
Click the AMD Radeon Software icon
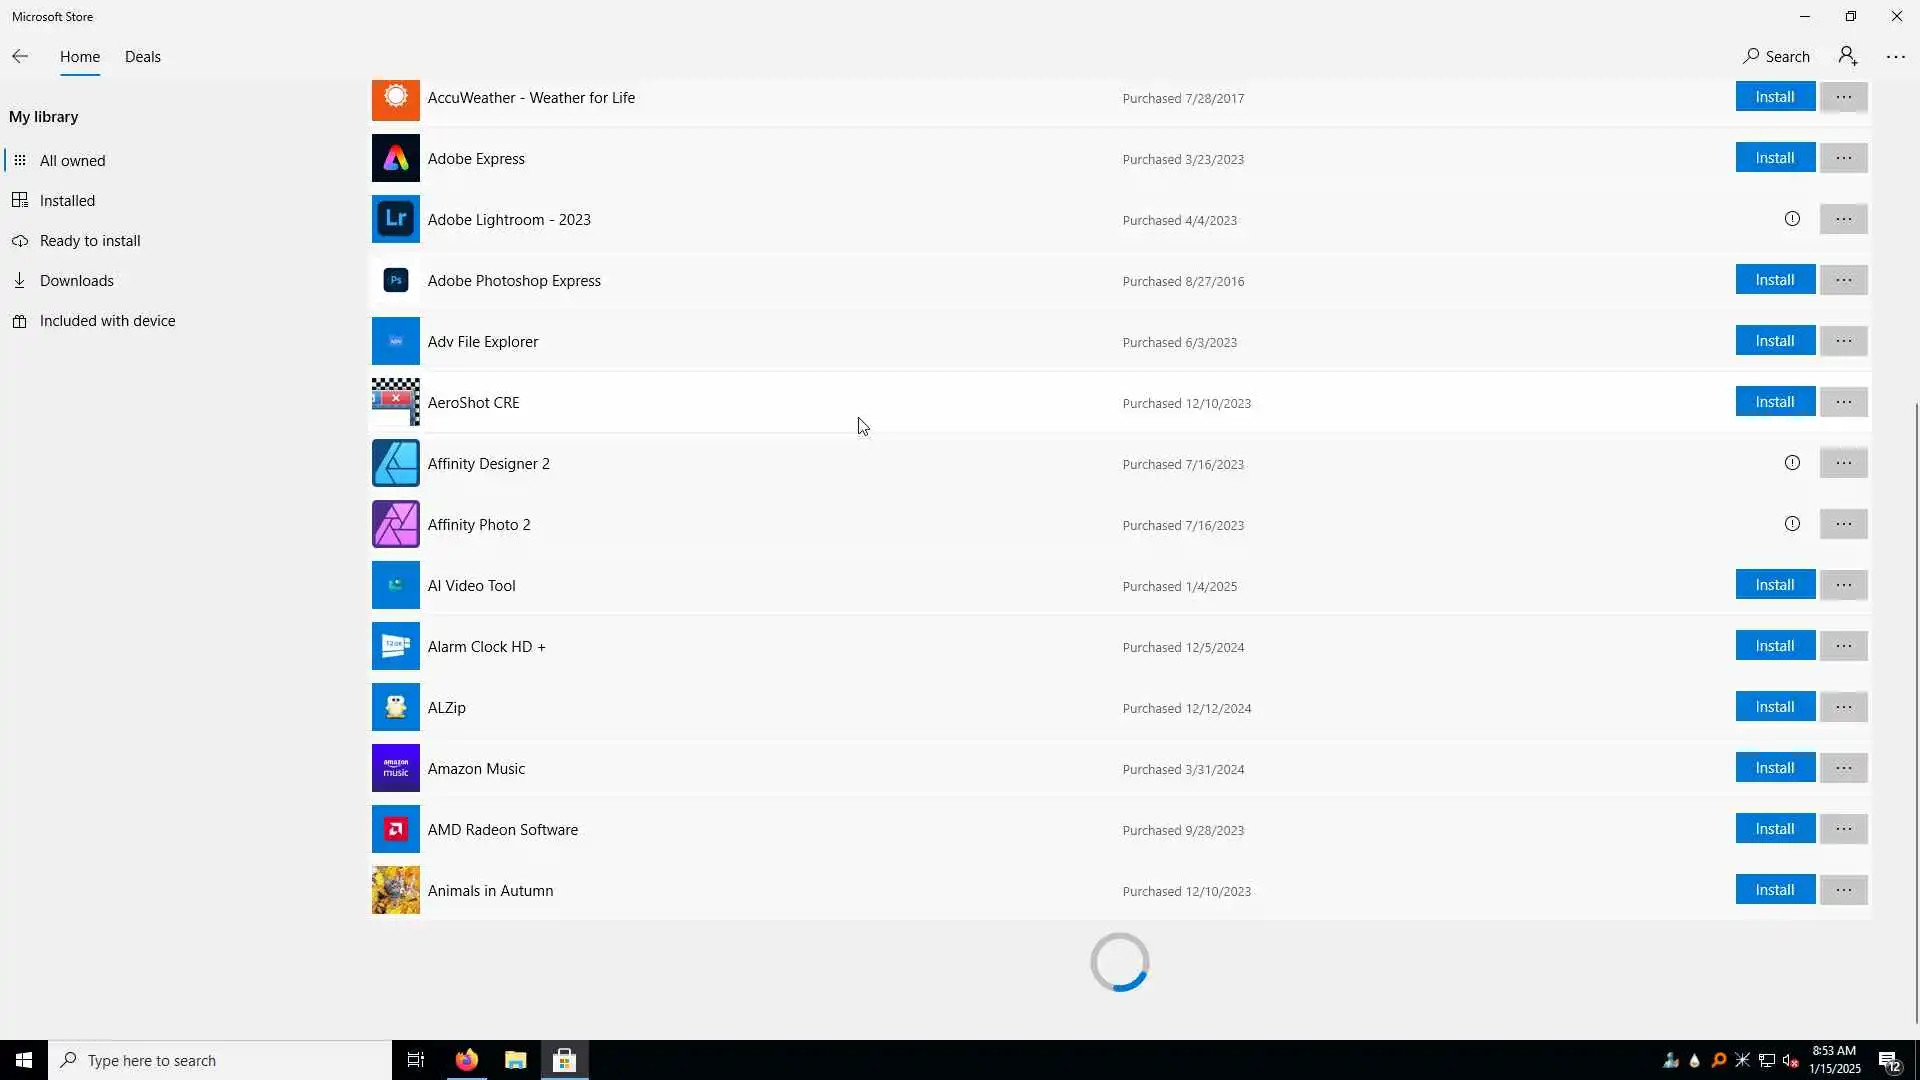(x=396, y=829)
